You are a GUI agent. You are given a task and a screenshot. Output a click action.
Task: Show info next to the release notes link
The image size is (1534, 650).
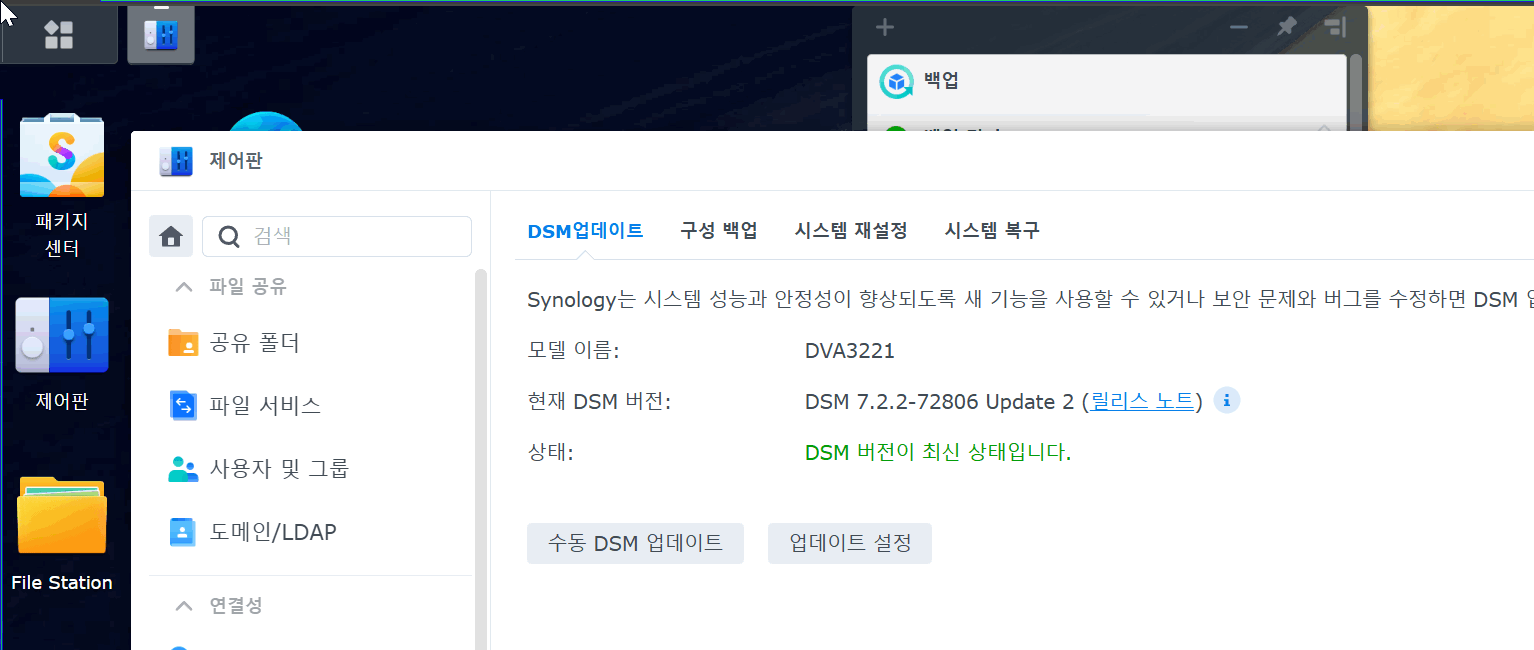click(1227, 401)
